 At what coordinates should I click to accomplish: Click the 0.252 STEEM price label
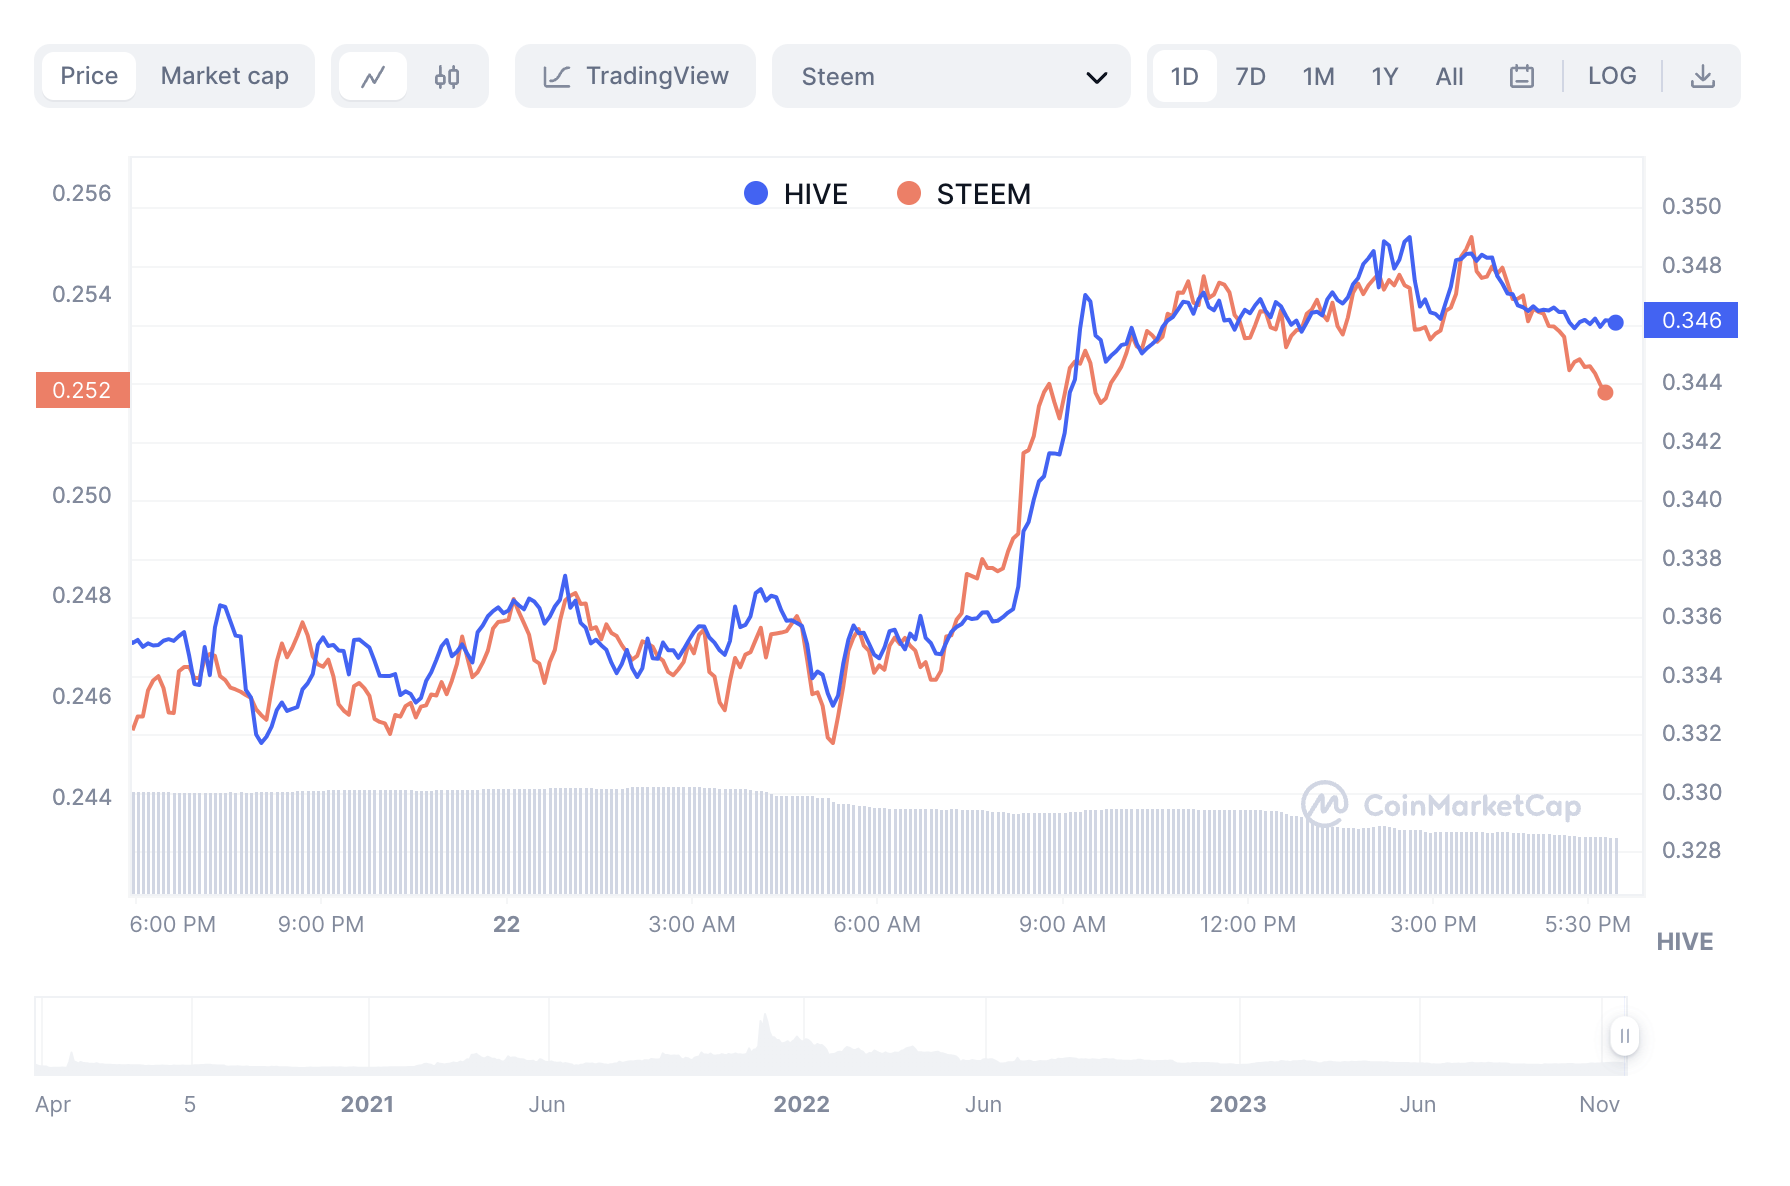click(82, 390)
